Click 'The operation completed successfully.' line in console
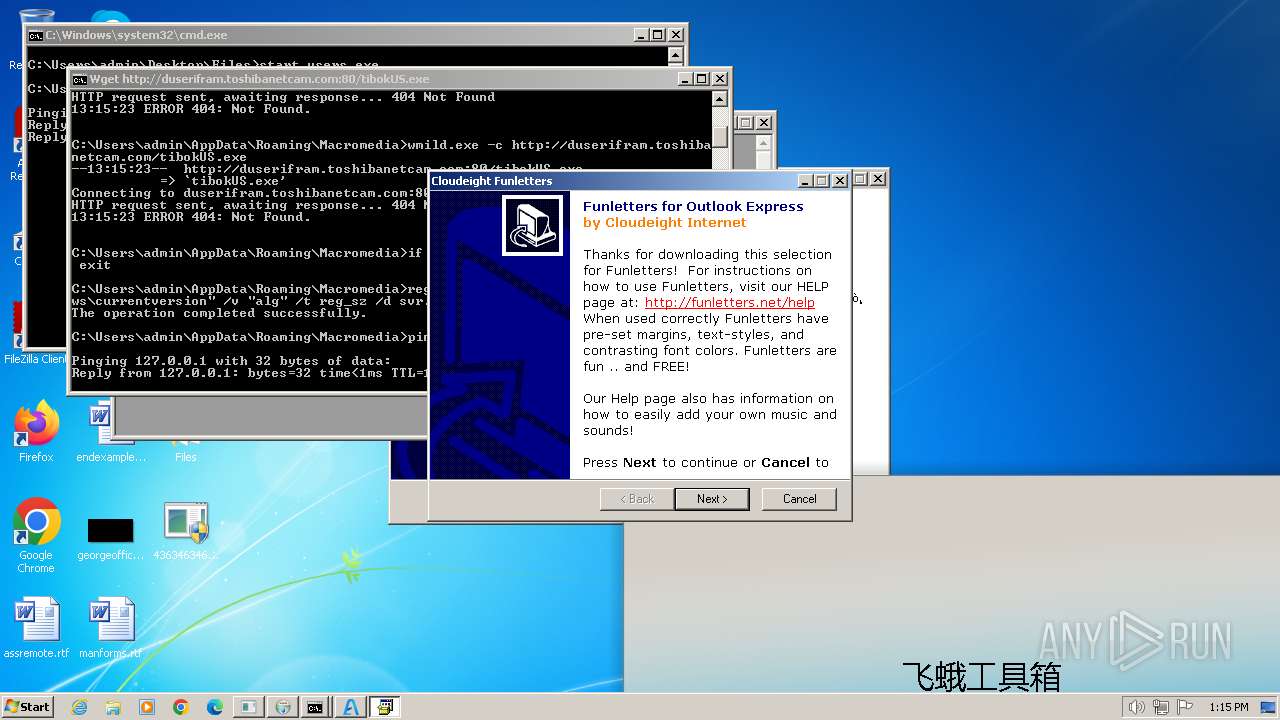 (219, 313)
